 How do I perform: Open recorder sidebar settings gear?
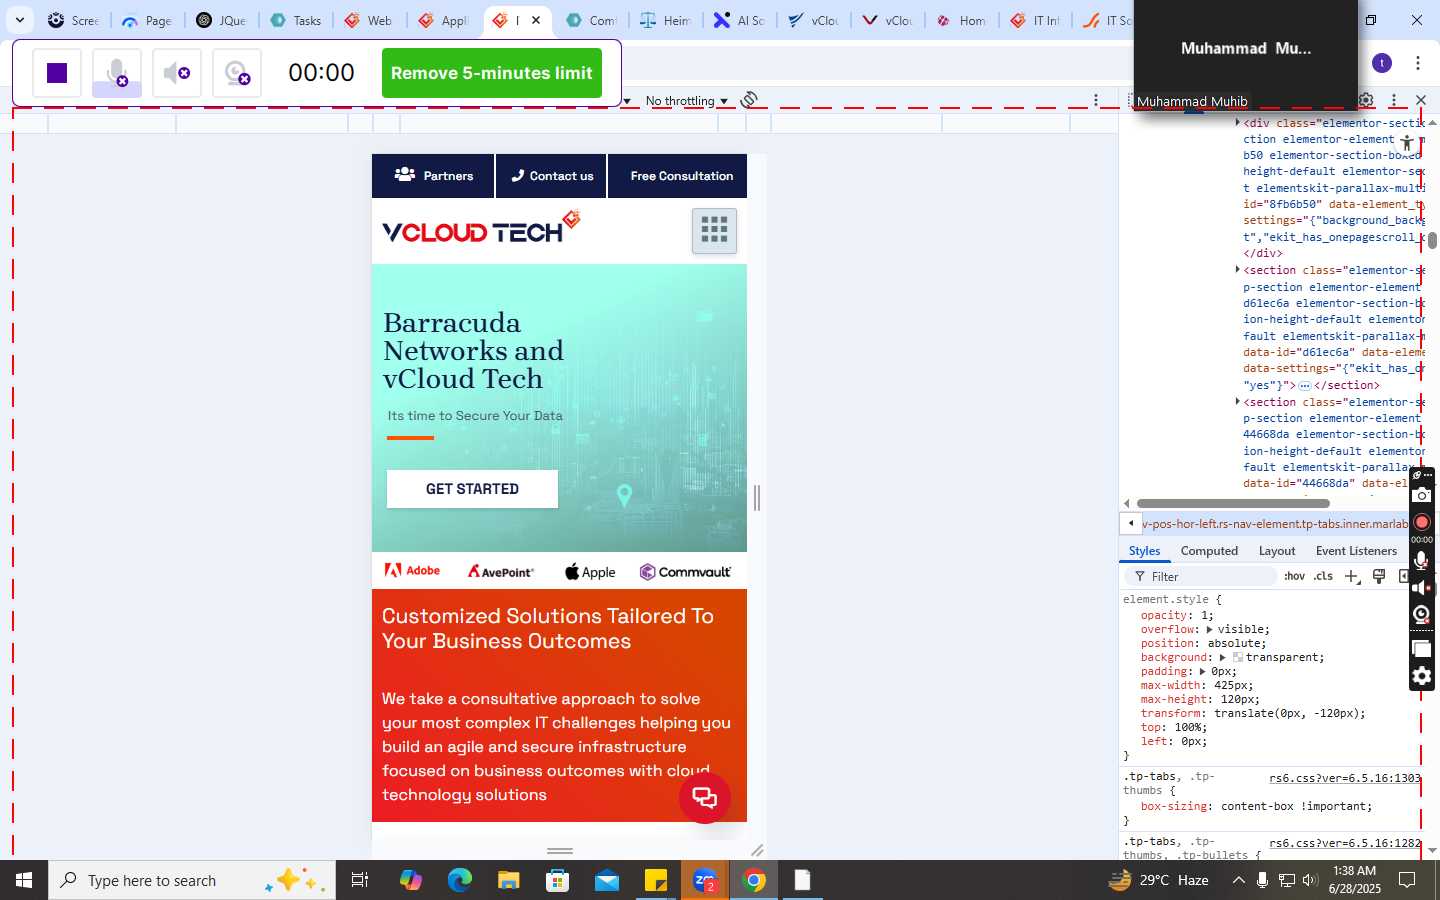[x=1422, y=676]
